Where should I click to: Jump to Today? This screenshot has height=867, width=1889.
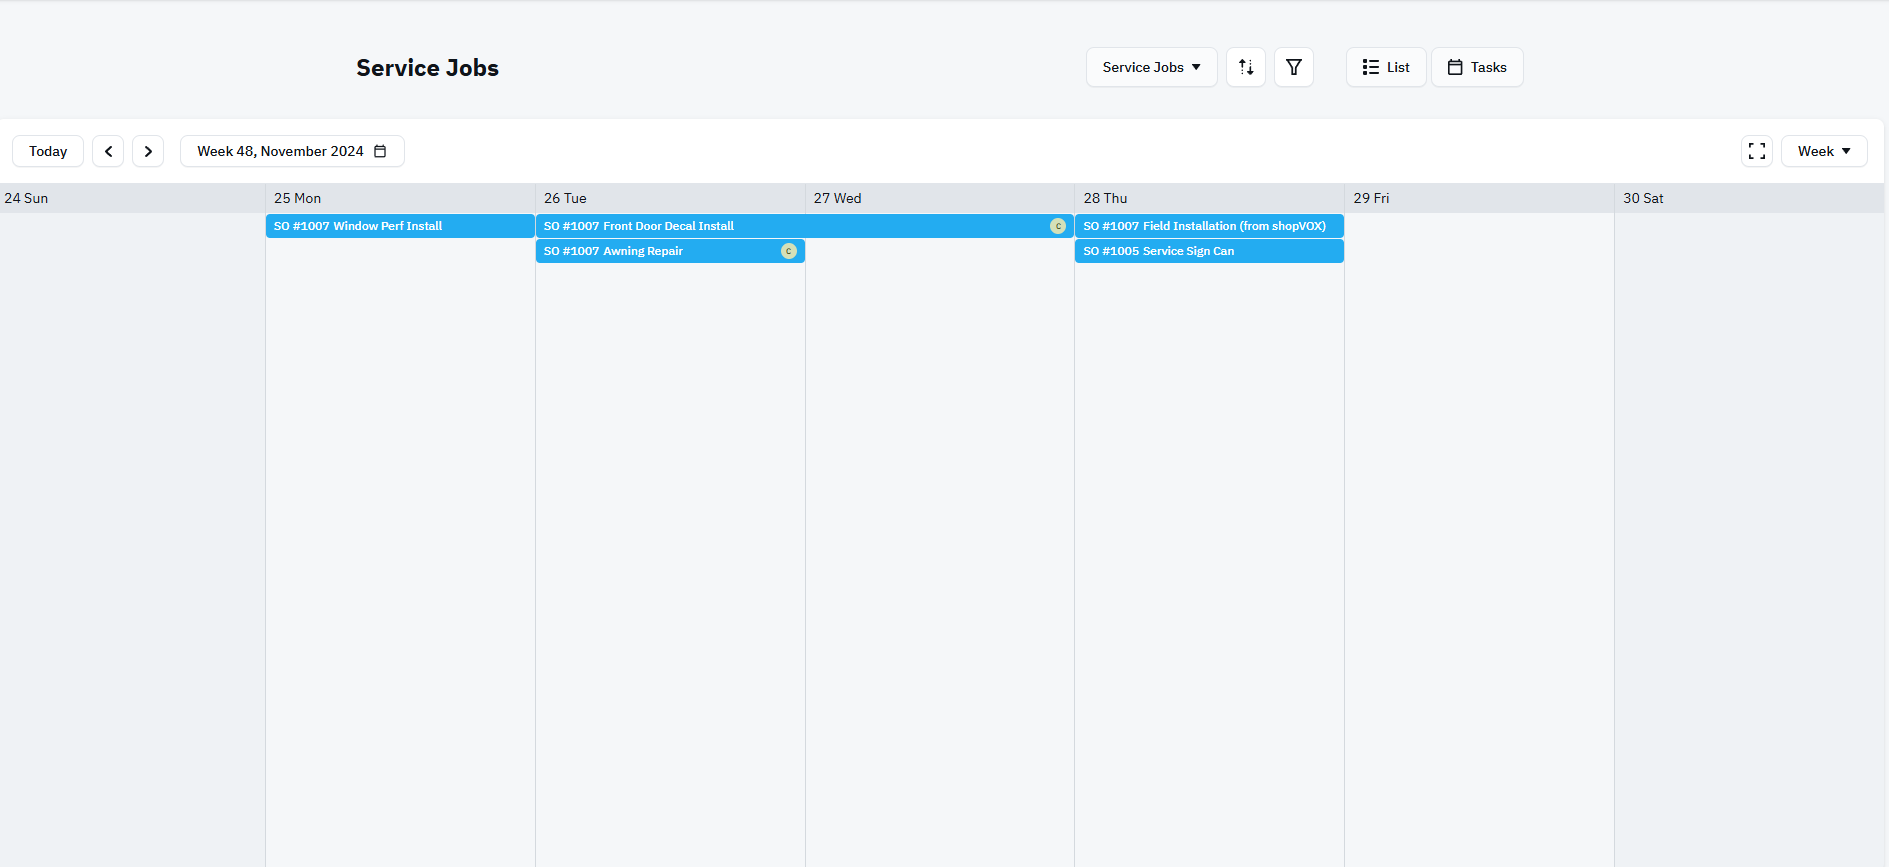click(x=48, y=151)
